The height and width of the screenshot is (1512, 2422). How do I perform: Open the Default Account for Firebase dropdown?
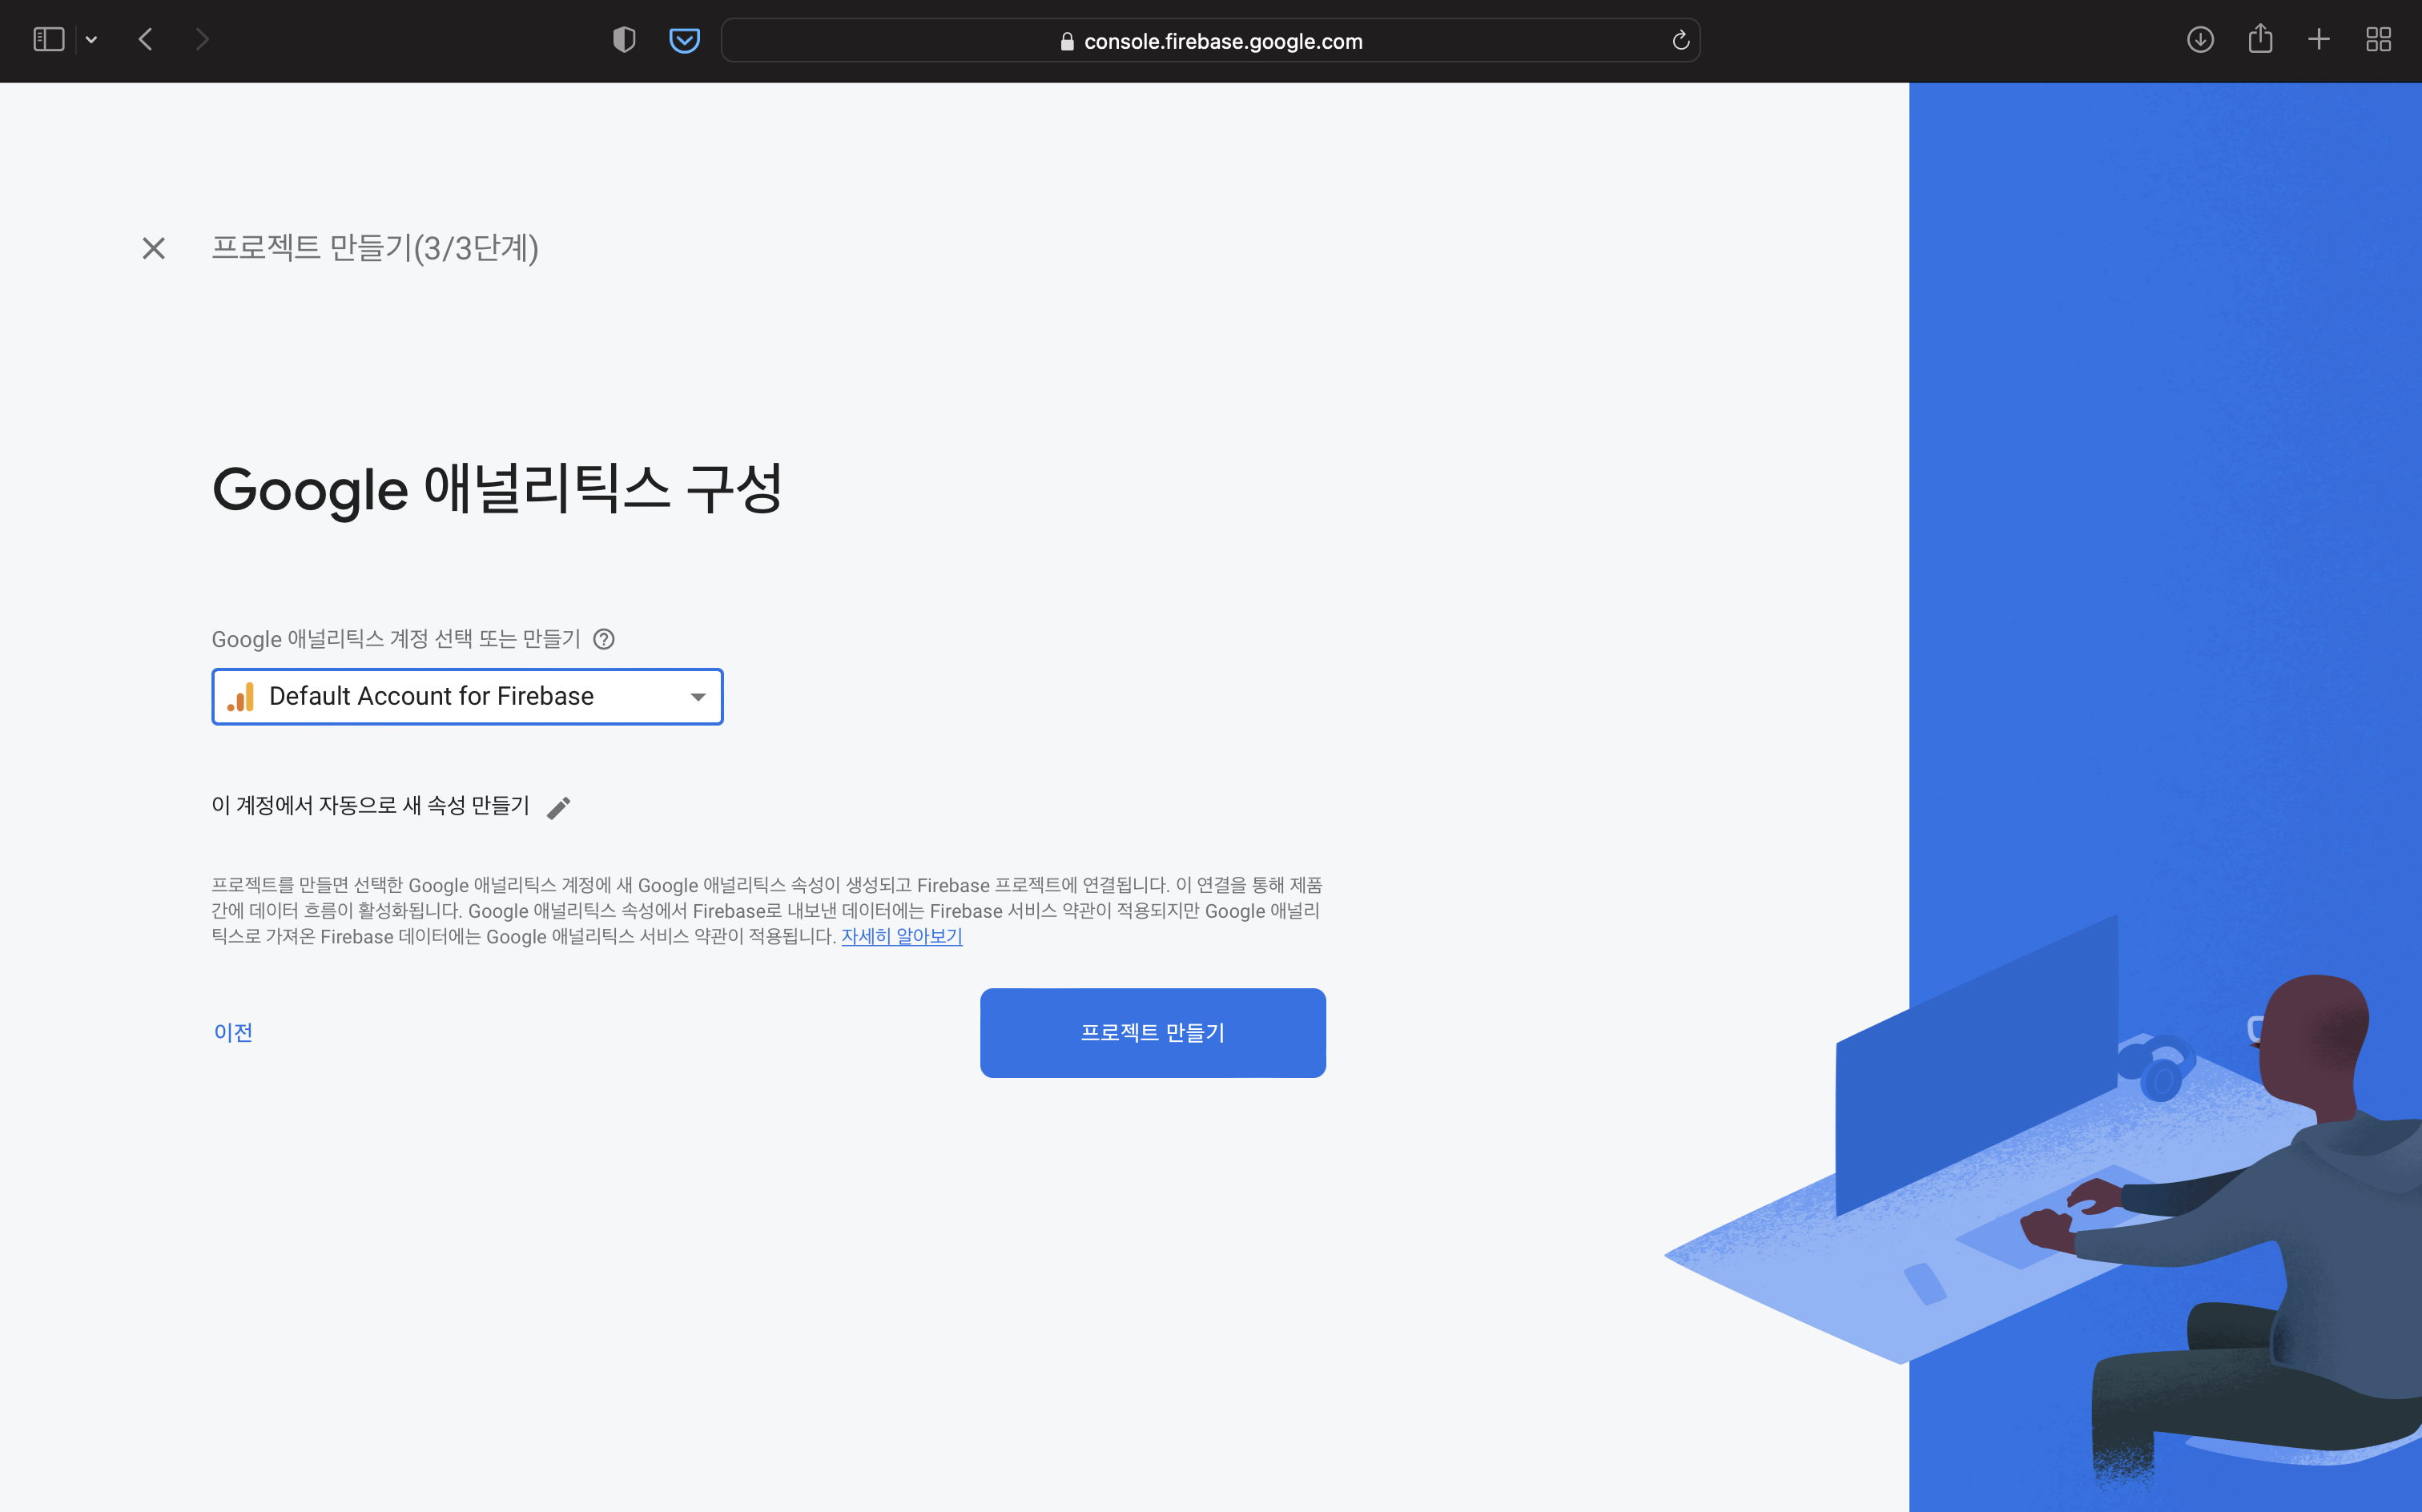[x=467, y=696]
